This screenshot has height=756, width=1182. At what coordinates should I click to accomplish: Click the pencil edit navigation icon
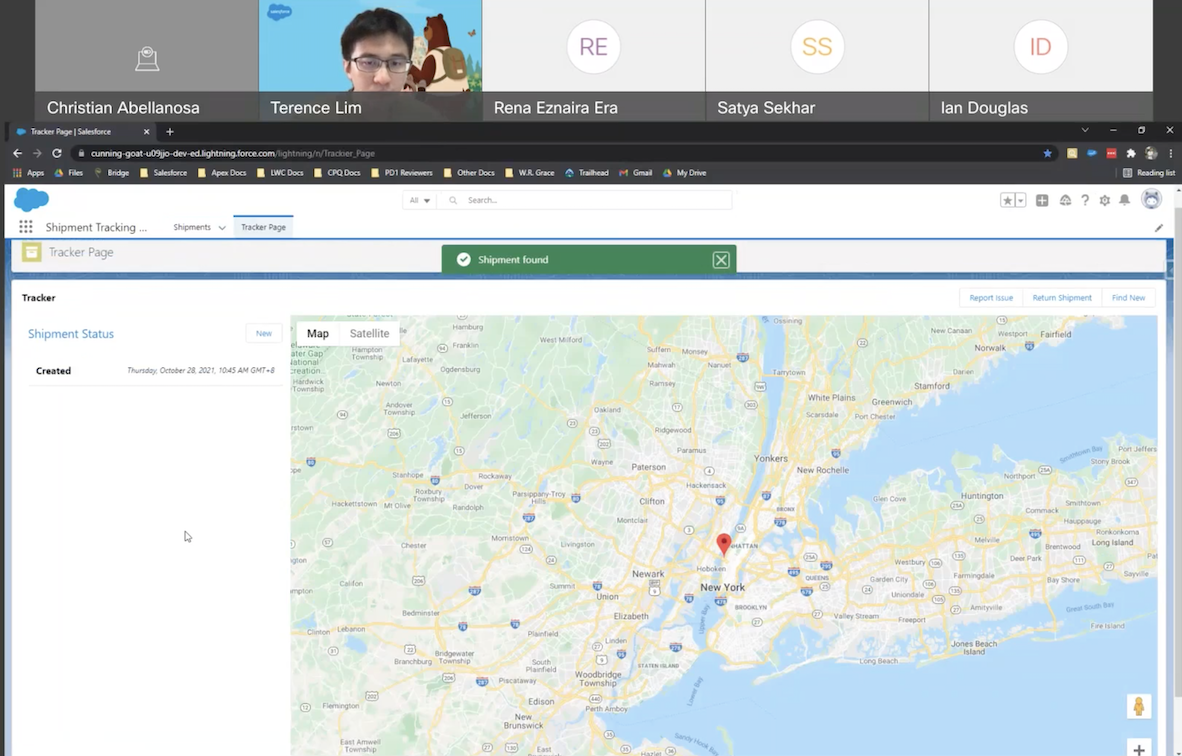(x=1159, y=228)
